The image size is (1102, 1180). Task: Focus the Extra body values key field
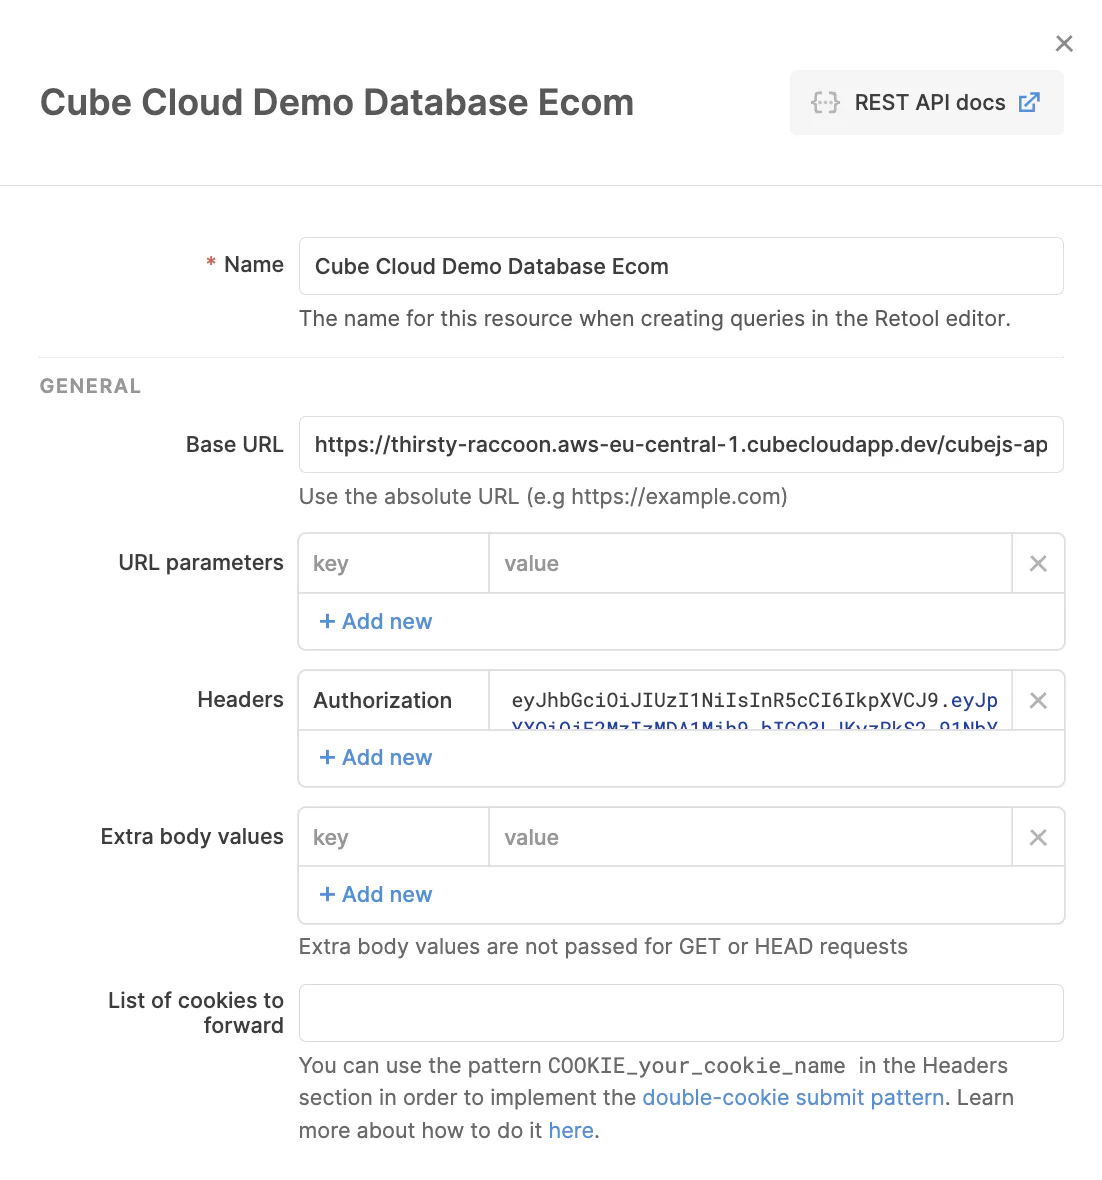click(394, 838)
